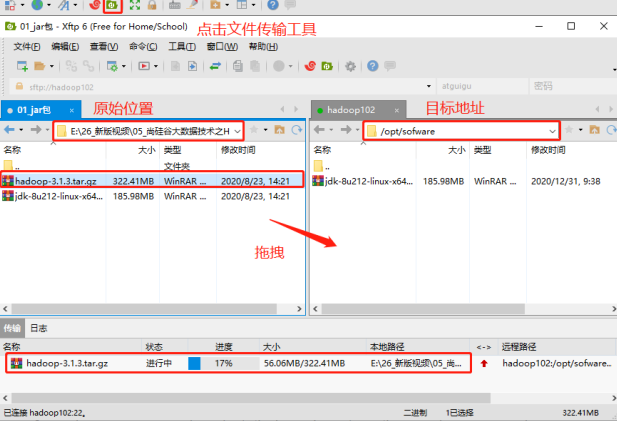Viewport: 617px width, 421px height.
Task: Open the 文件(F) menu
Action: 27,47
